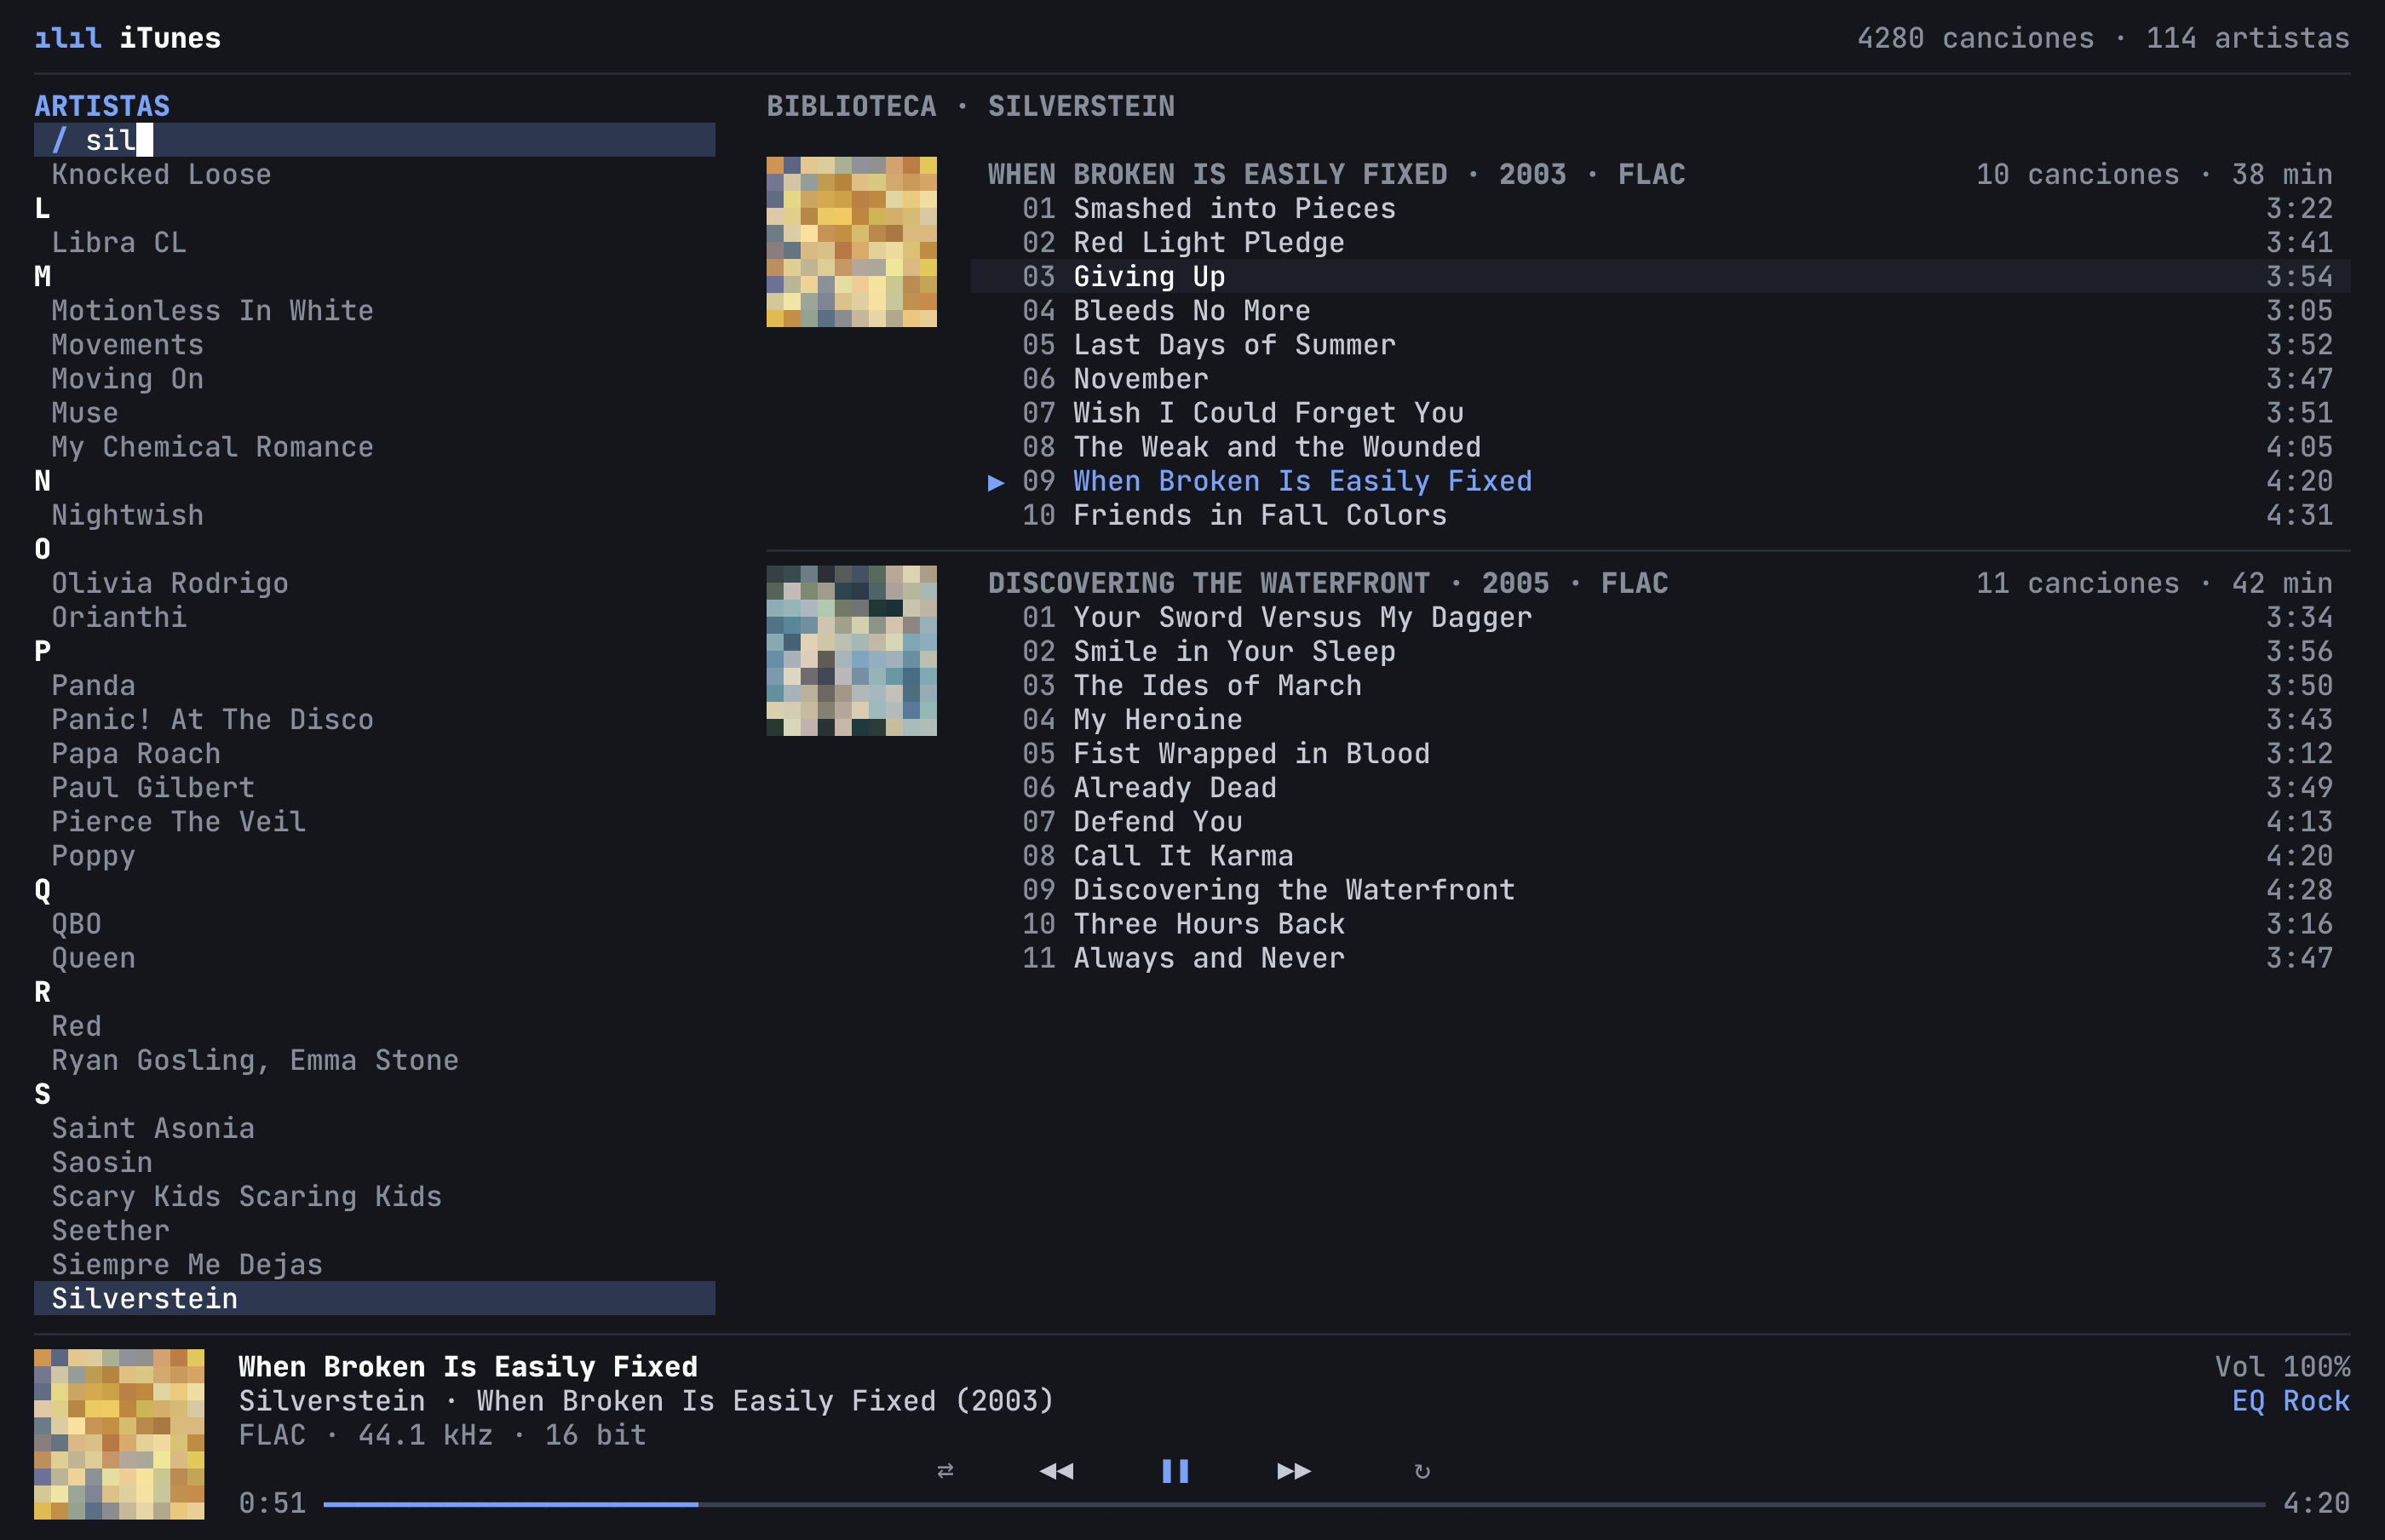Play track My Heroine
This screenshot has width=2385, height=1540.
click(1660, 719)
